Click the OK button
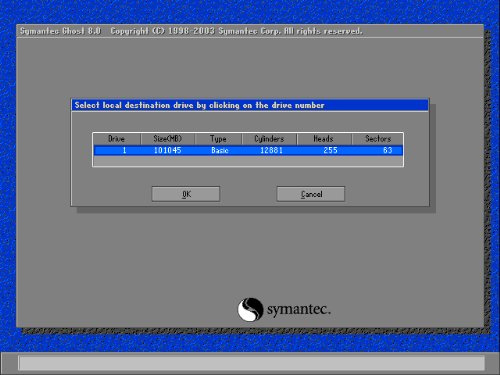 click(x=186, y=194)
